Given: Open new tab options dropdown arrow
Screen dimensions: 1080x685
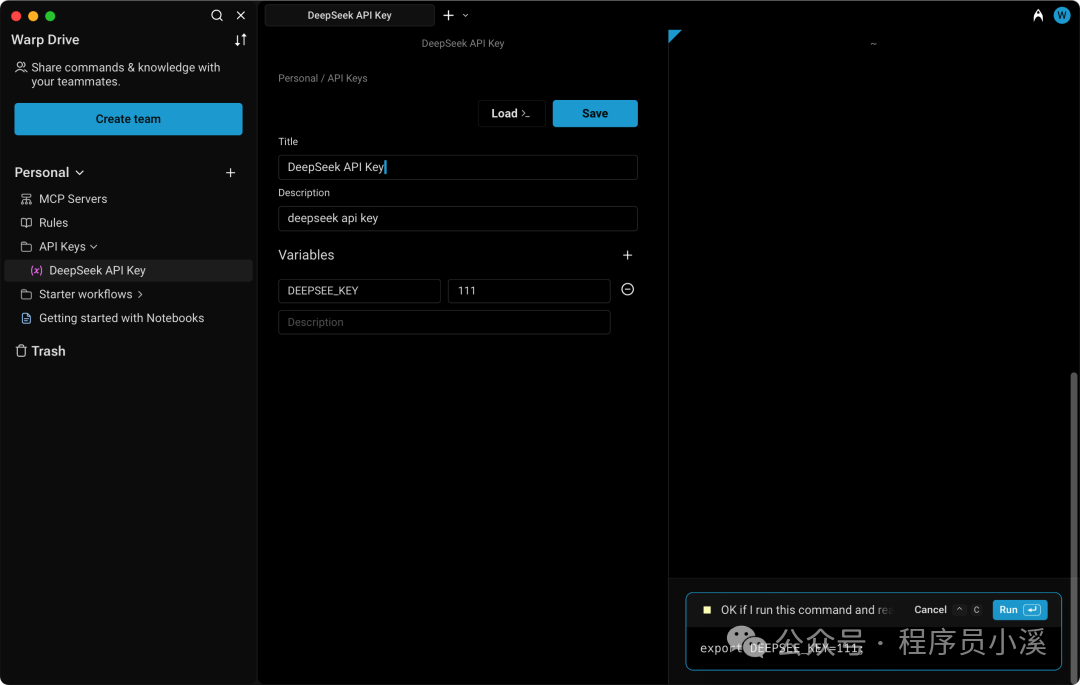Looking at the screenshot, I should click(466, 15).
